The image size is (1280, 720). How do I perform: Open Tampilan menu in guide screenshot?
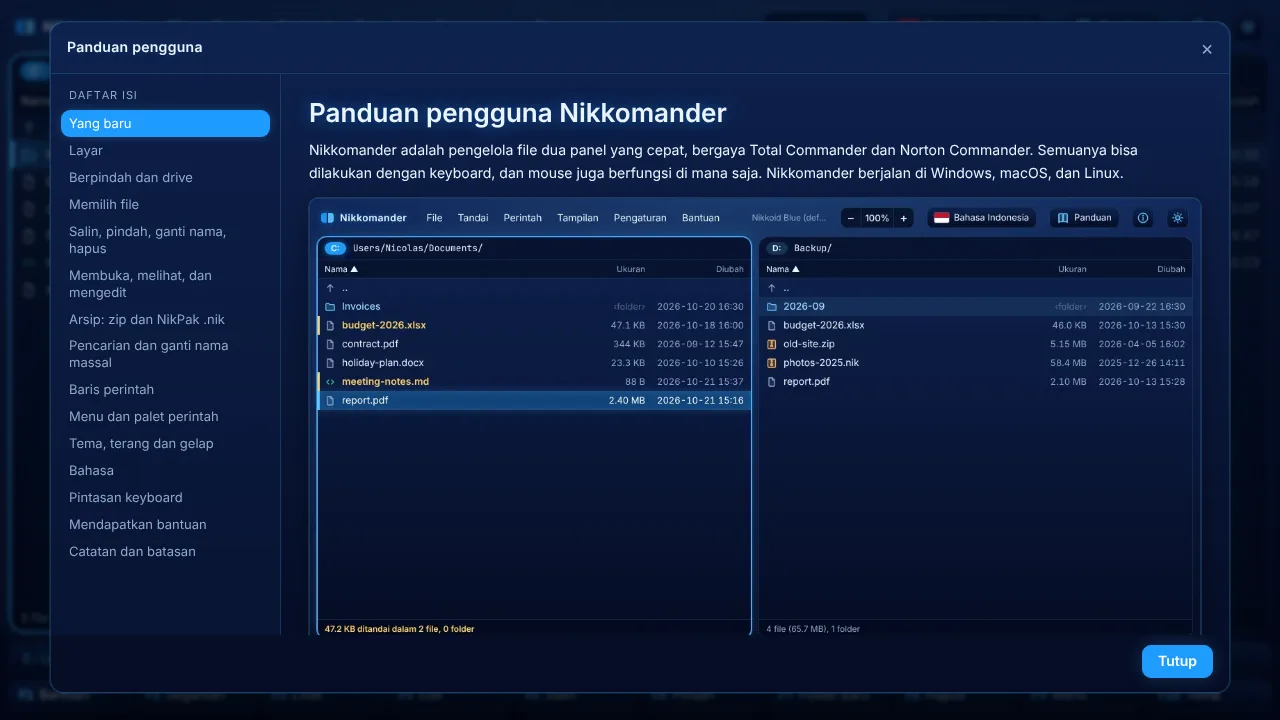[578, 218]
